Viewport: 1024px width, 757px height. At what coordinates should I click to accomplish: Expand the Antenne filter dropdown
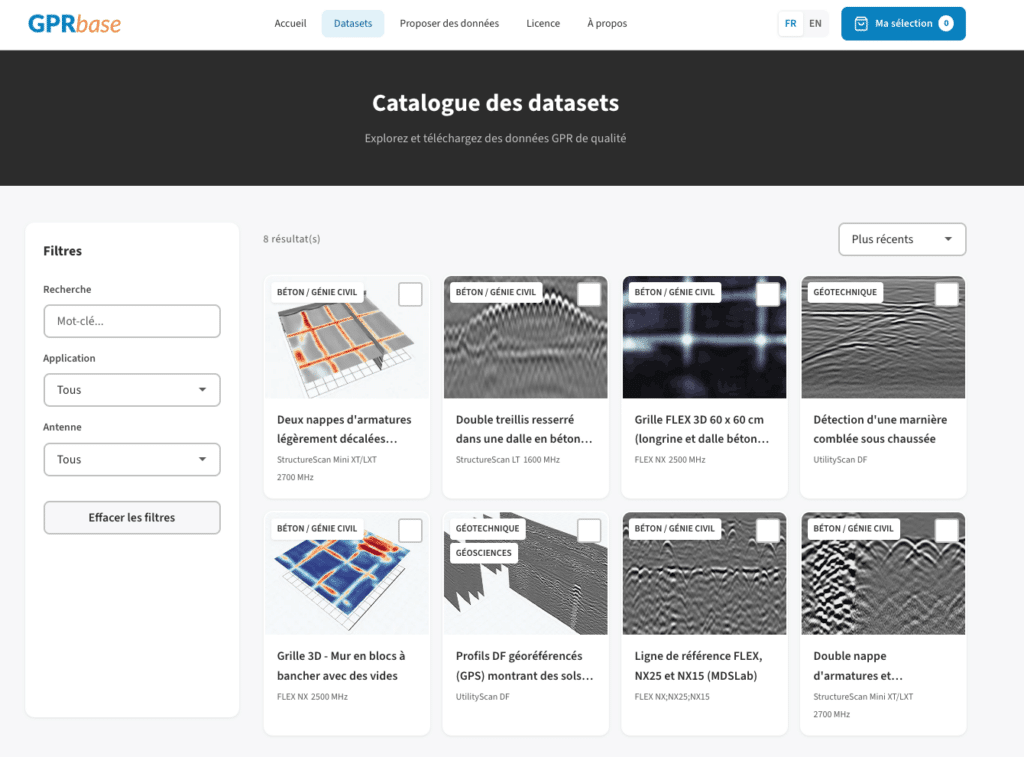[131, 460]
